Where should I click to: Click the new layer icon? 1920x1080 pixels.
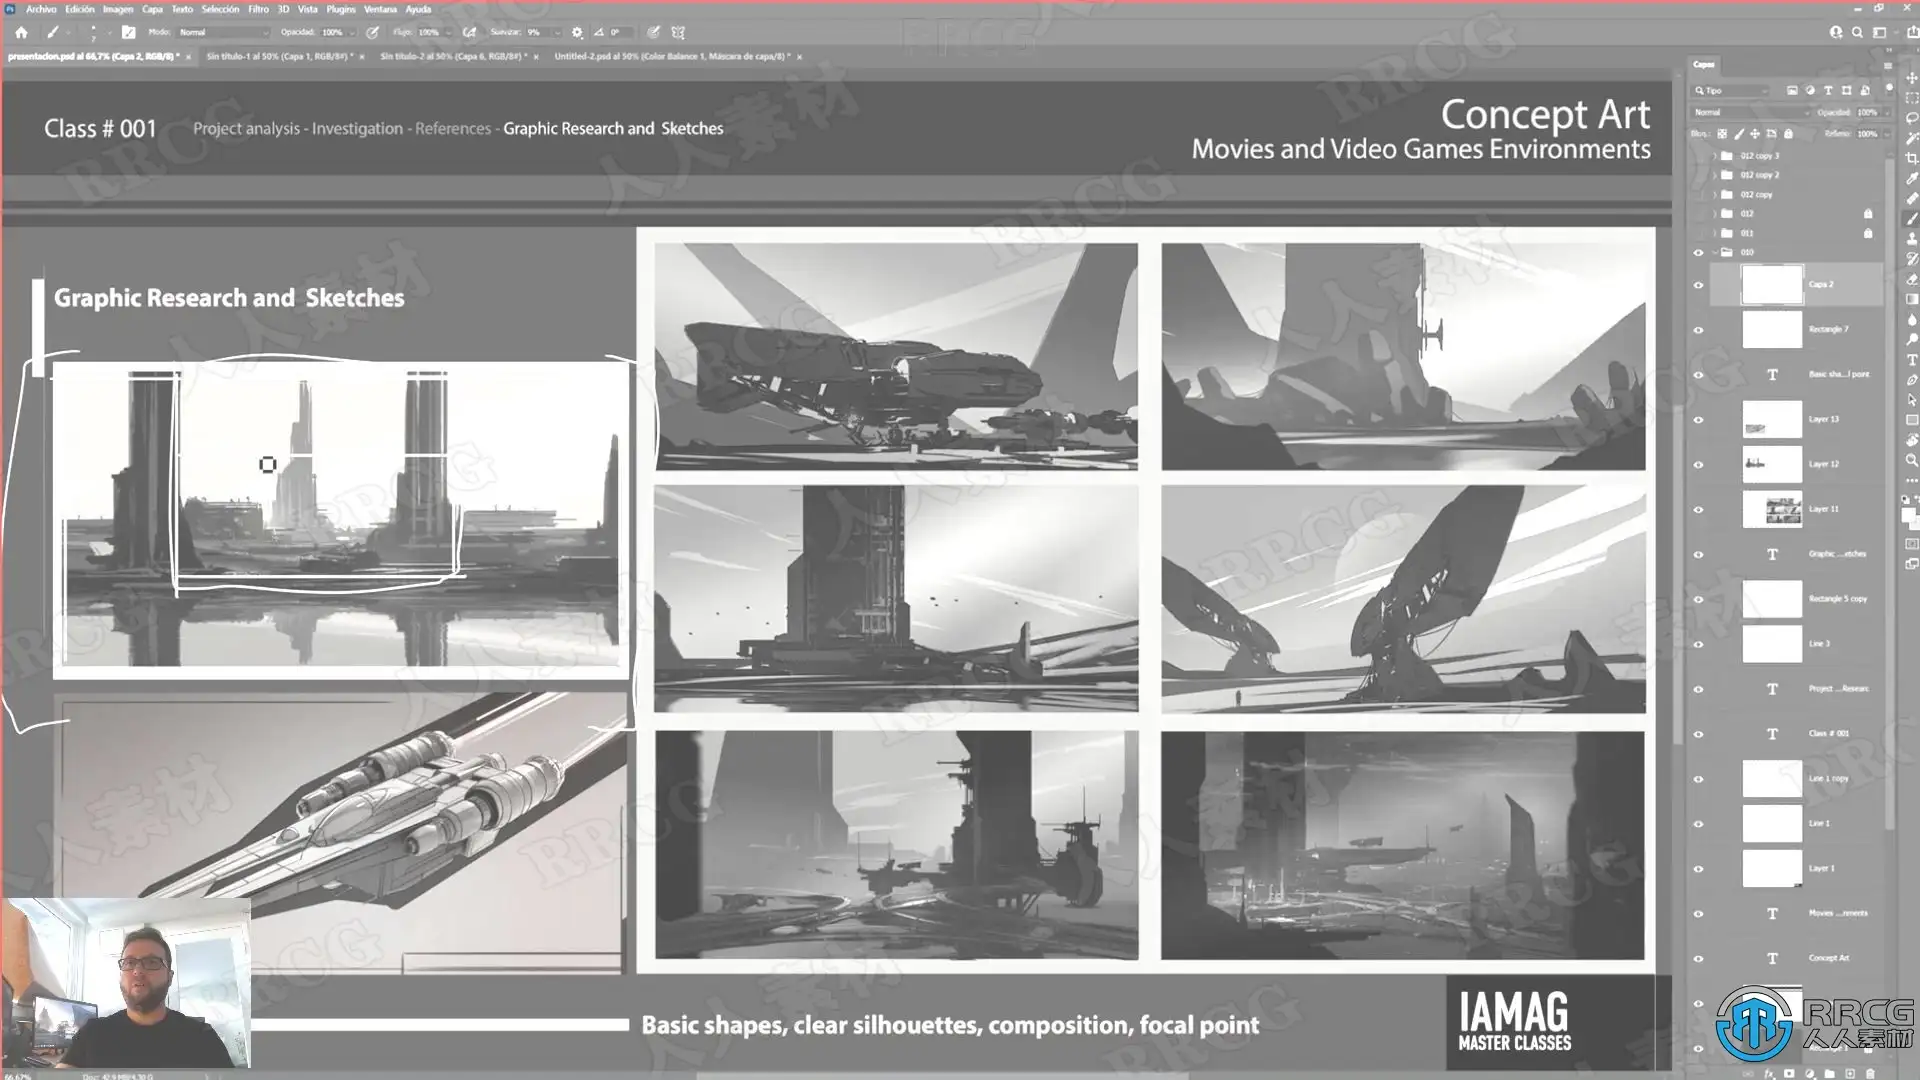1849,1073
